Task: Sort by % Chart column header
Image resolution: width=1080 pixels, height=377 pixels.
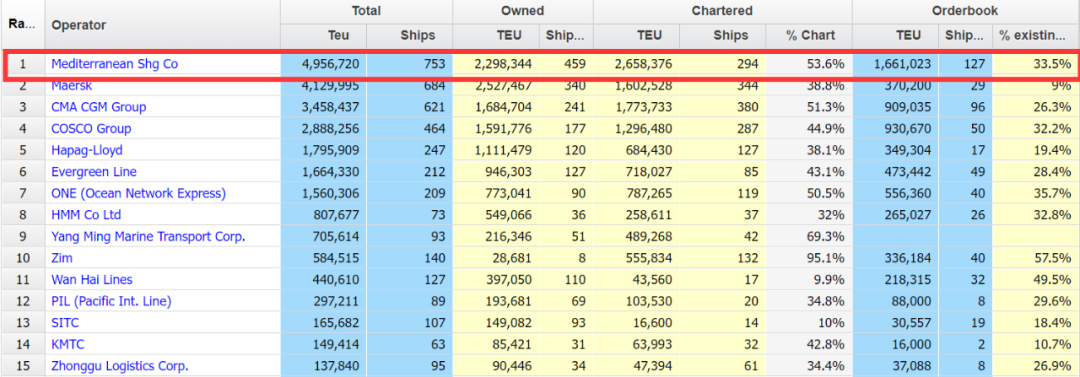Action: (809, 36)
